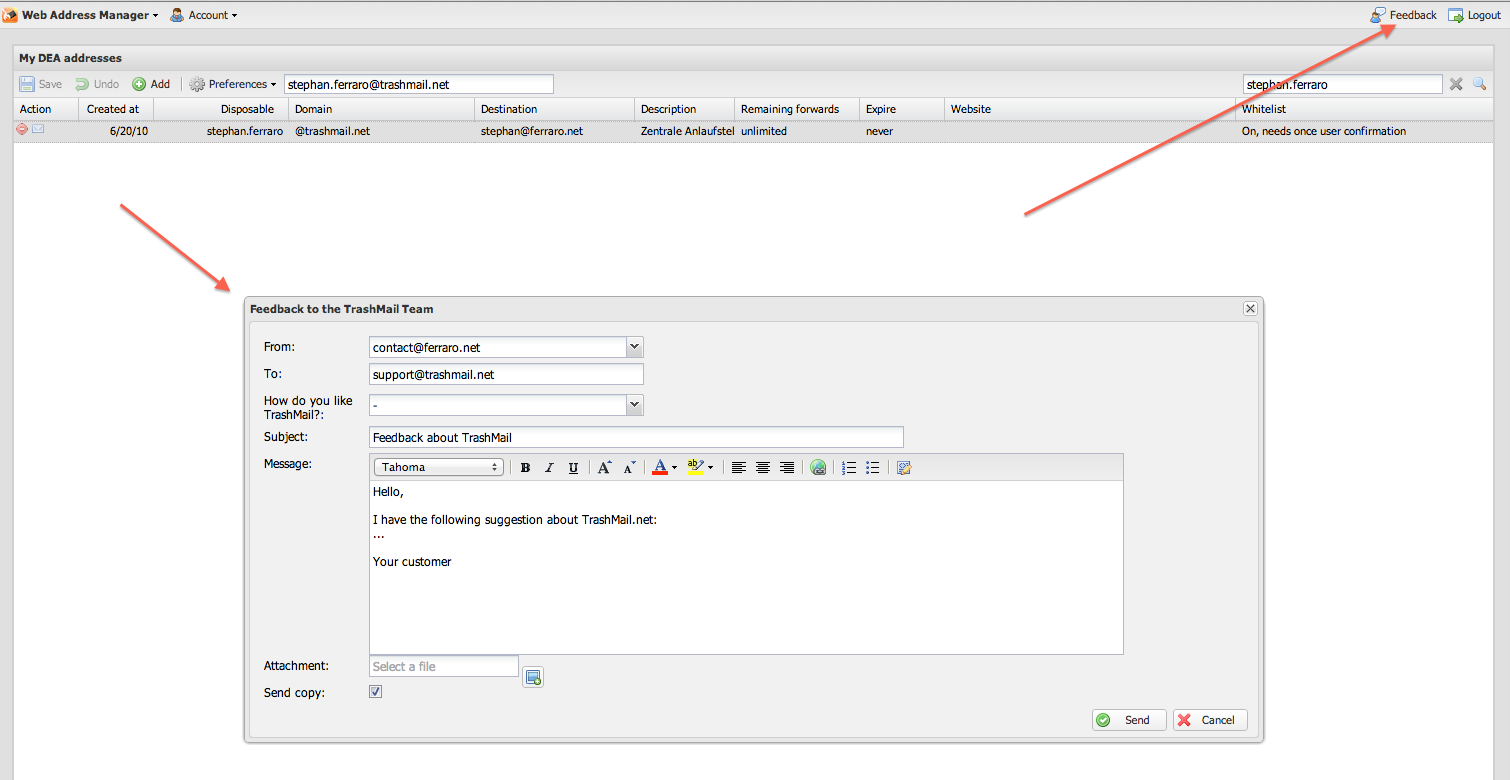The width and height of the screenshot is (1510, 780).
Task: Center align message text
Action: (763, 467)
